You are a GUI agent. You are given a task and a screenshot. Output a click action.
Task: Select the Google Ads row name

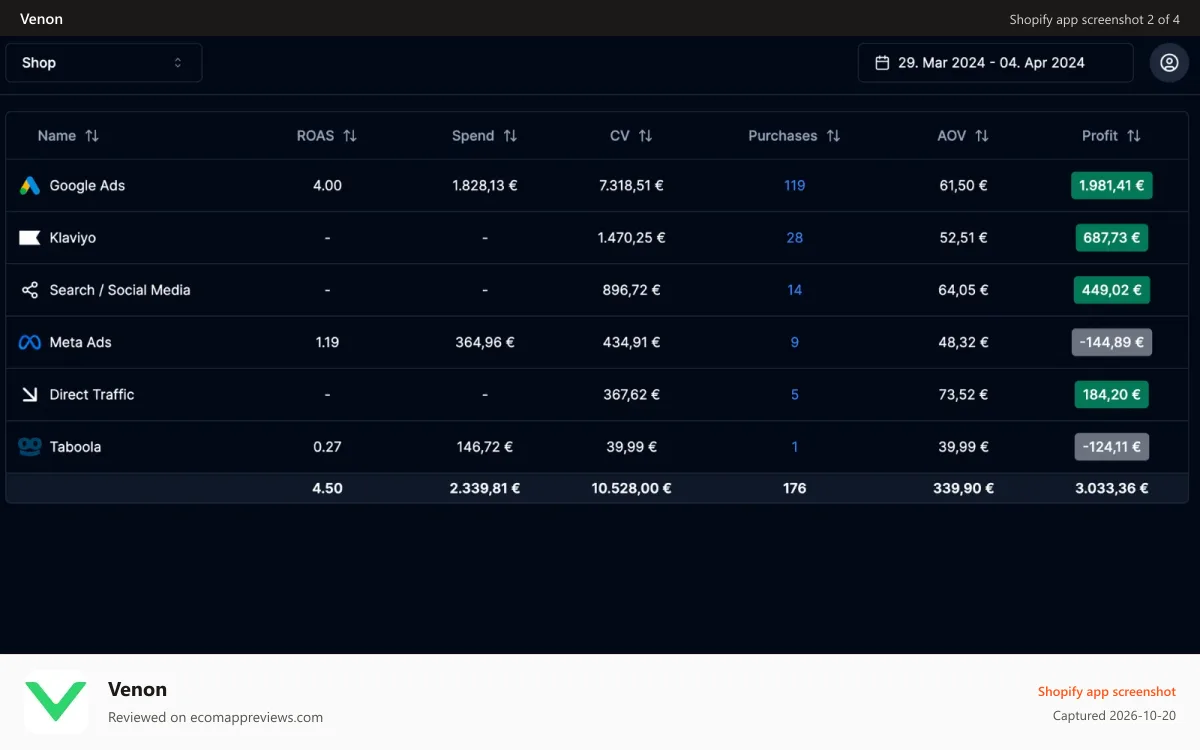tap(87, 185)
